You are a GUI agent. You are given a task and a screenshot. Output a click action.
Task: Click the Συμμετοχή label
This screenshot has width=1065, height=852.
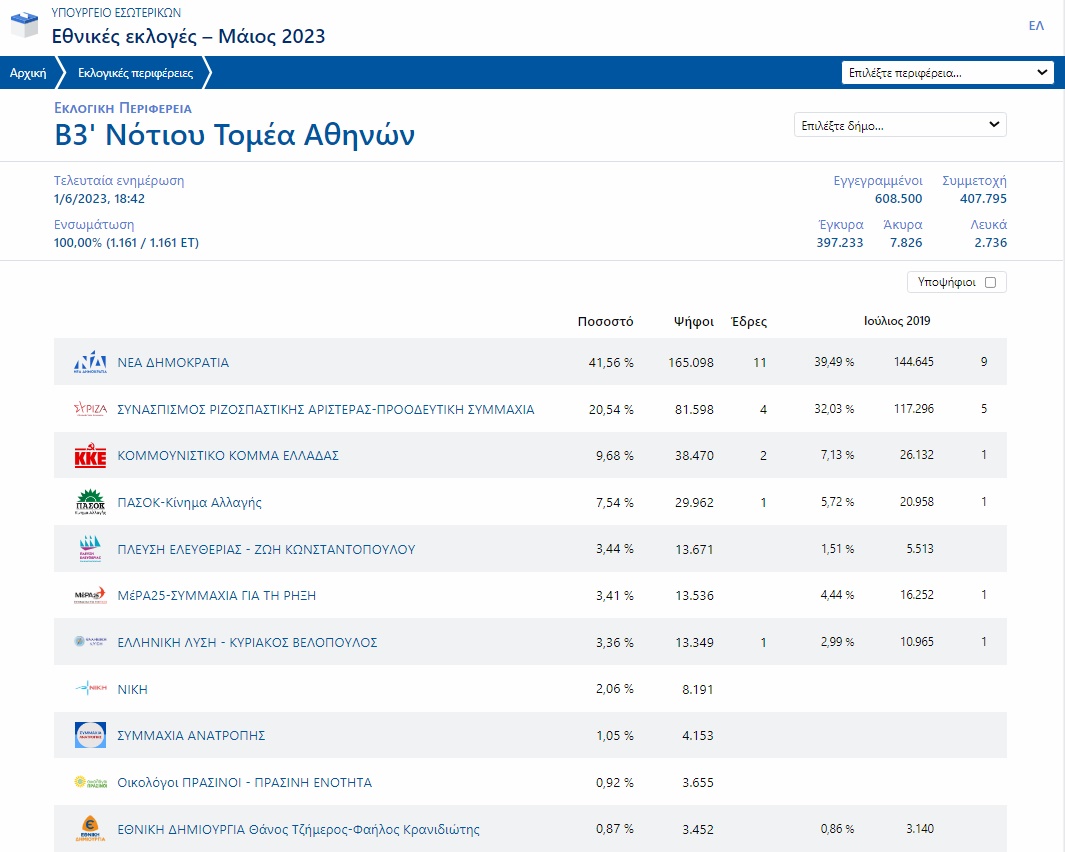pos(974,181)
